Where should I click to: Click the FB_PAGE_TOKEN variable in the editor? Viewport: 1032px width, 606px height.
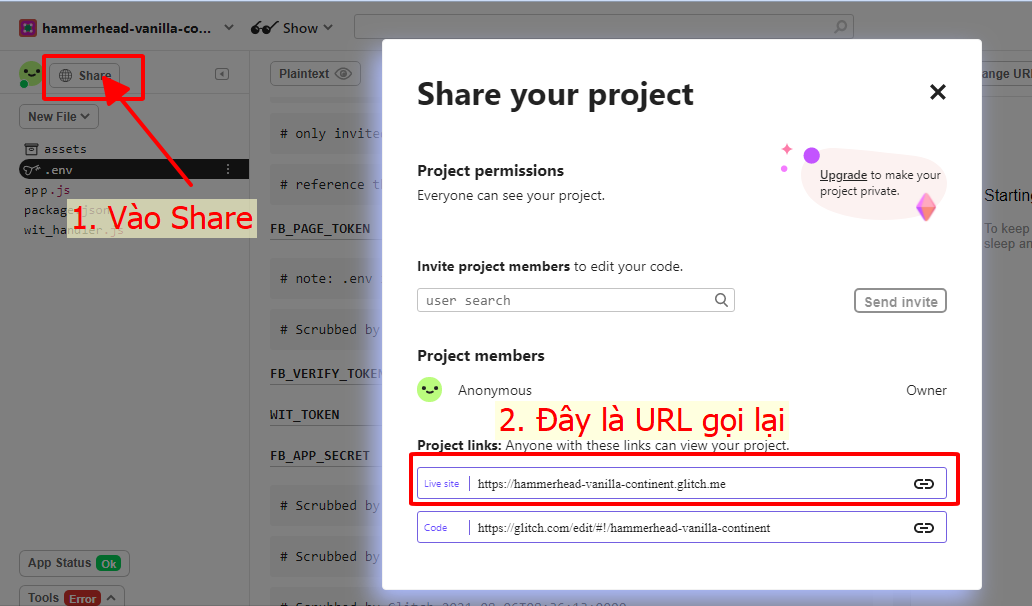320,229
